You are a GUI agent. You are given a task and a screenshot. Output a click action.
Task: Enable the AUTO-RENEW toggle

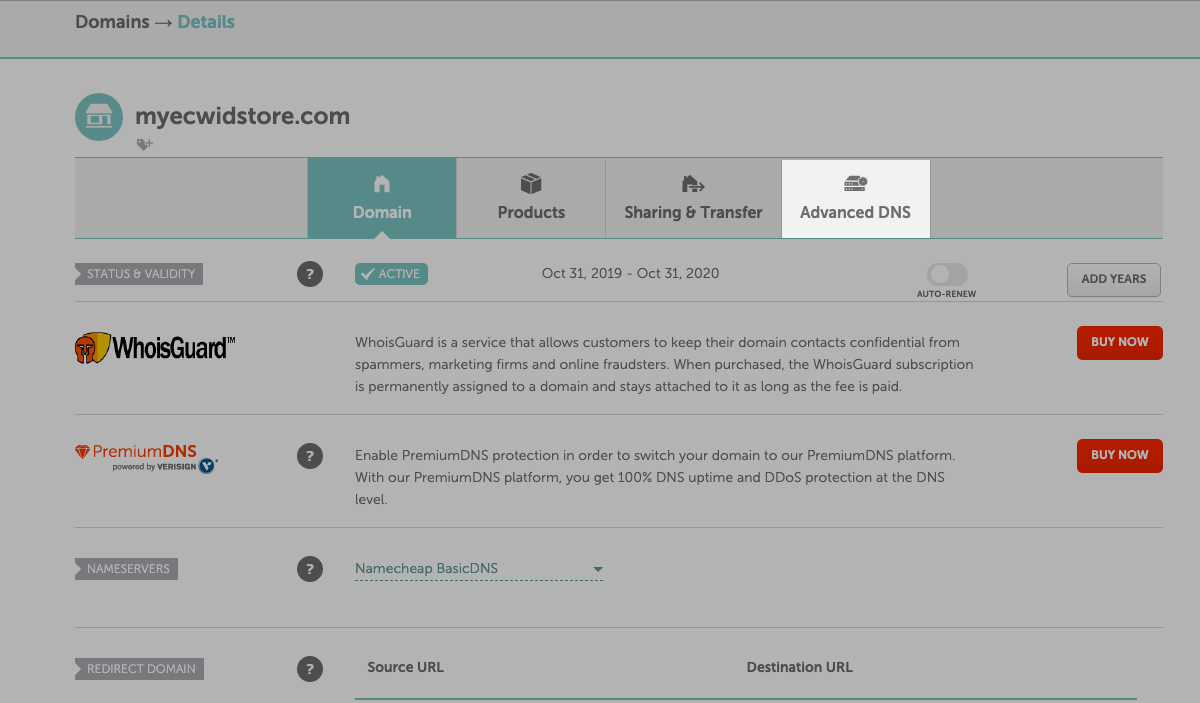click(x=946, y=273)
